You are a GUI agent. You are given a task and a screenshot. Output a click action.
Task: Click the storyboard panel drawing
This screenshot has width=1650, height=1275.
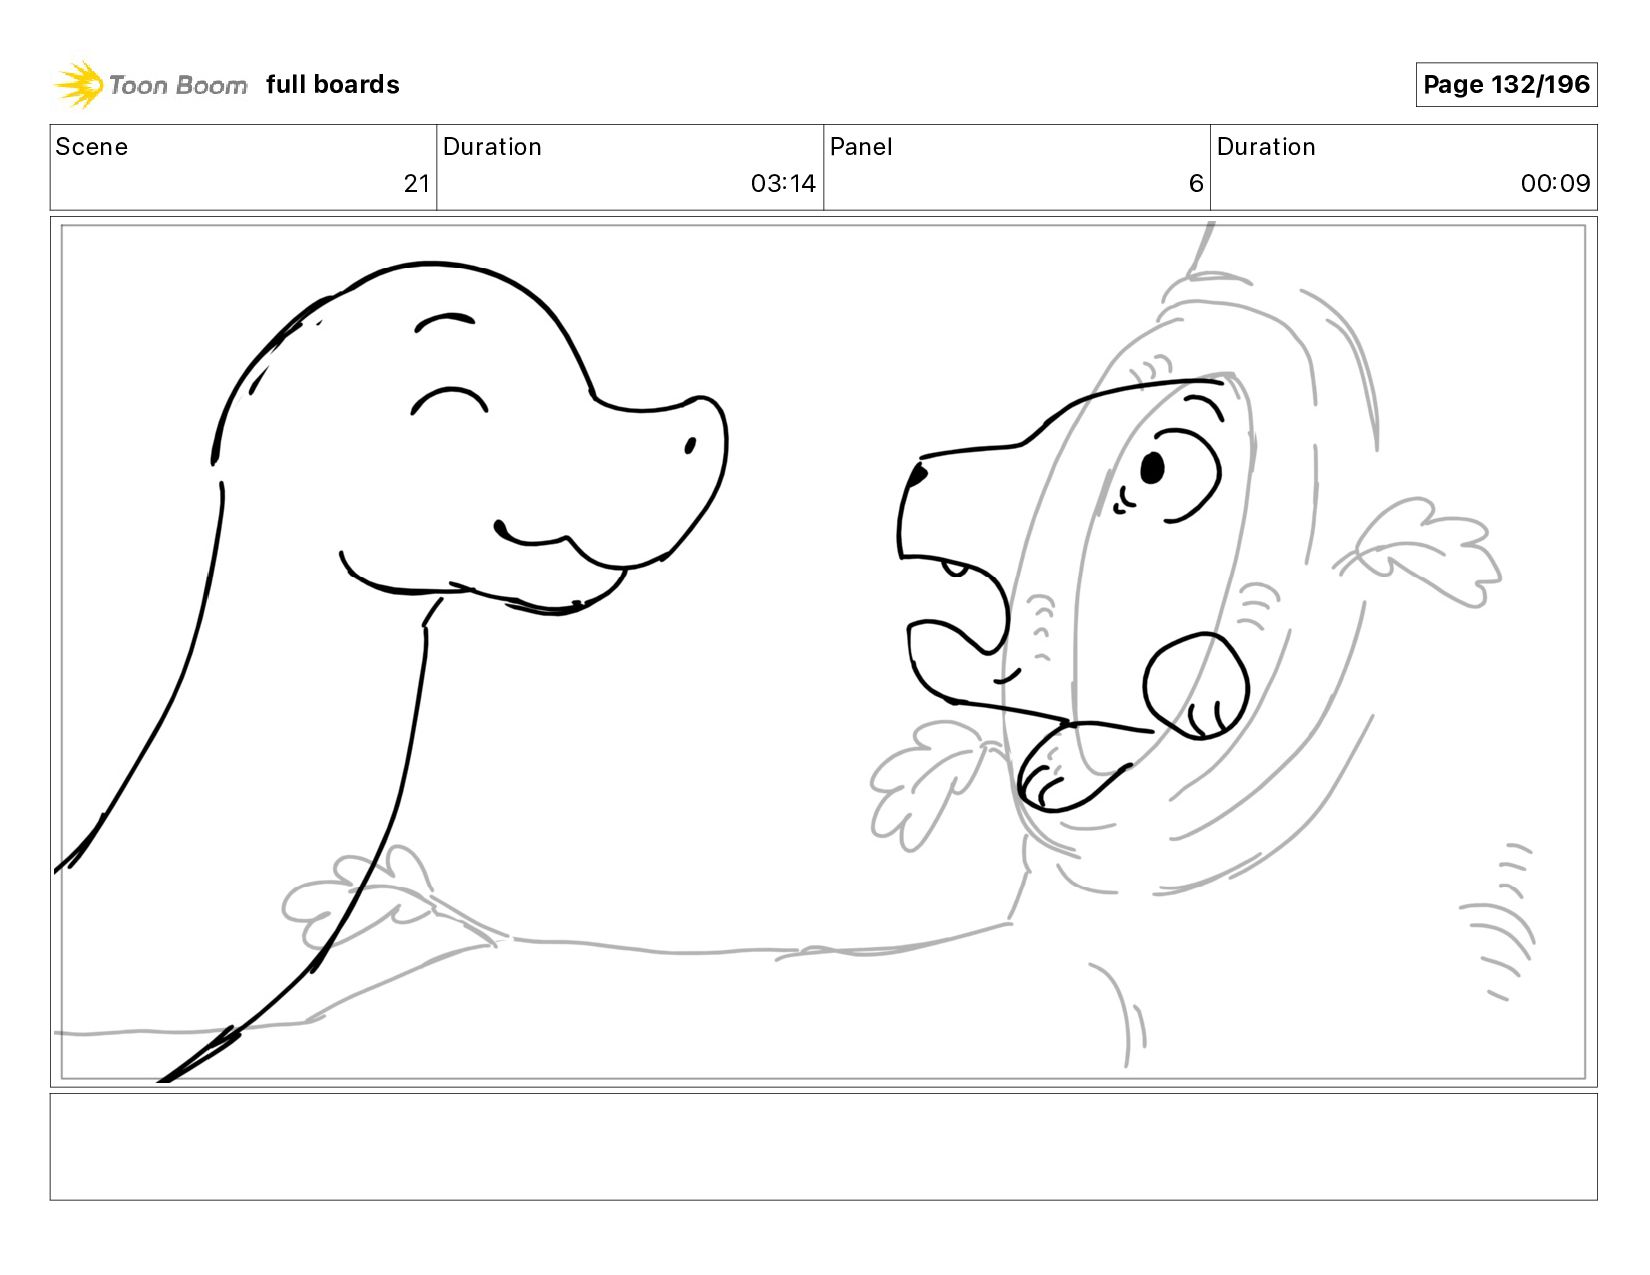click(824, 652)
